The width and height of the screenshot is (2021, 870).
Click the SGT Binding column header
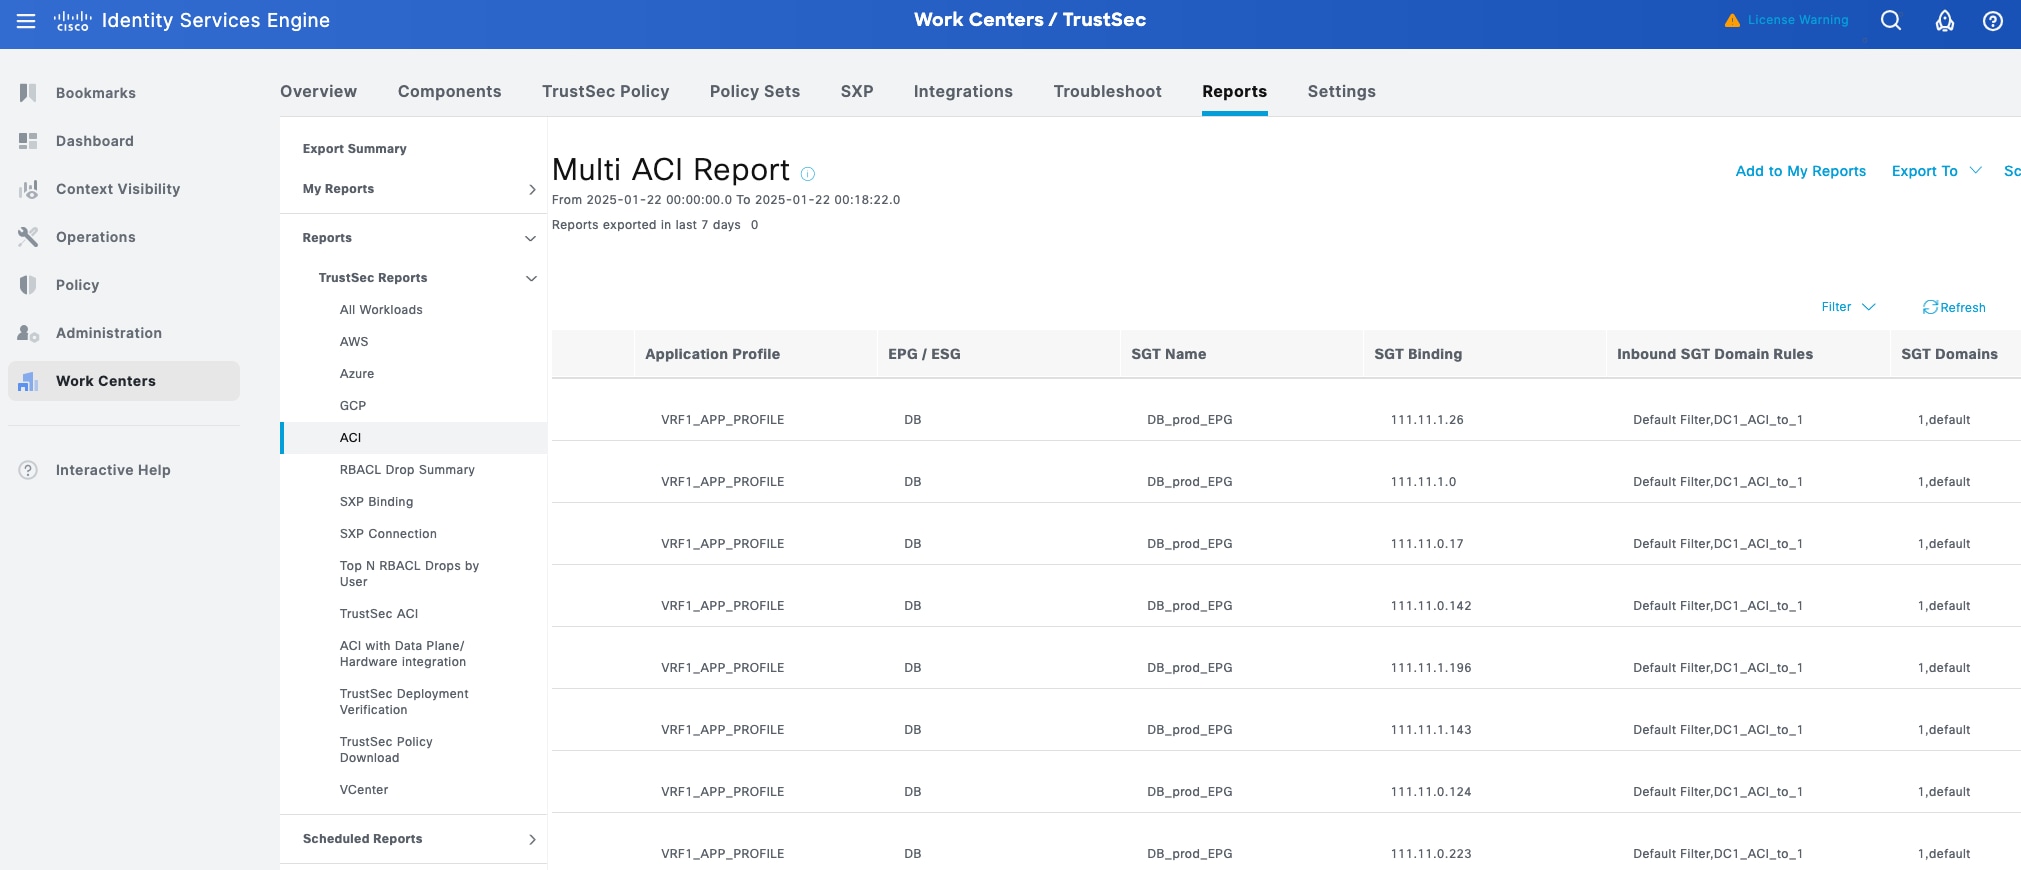pos(1417,354)
